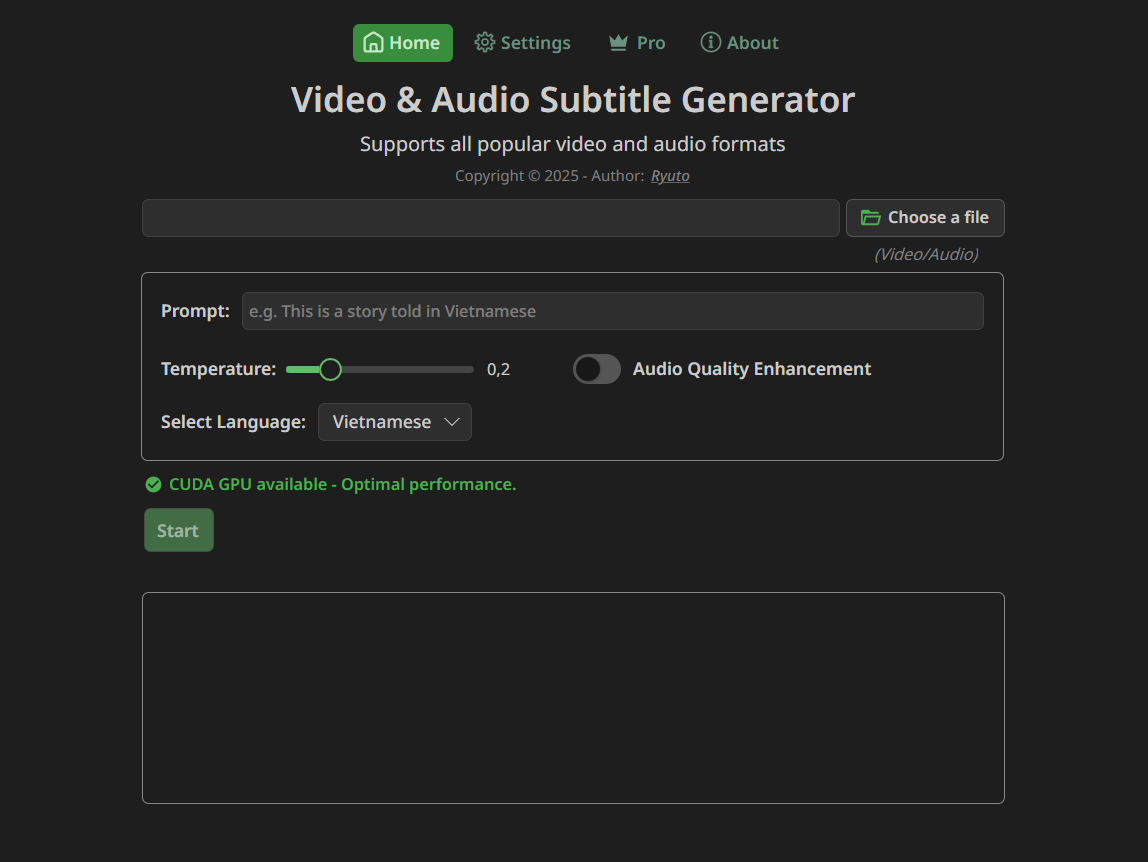
Task: Click inside the empty output text area
Action: click(x=573, y=698)
